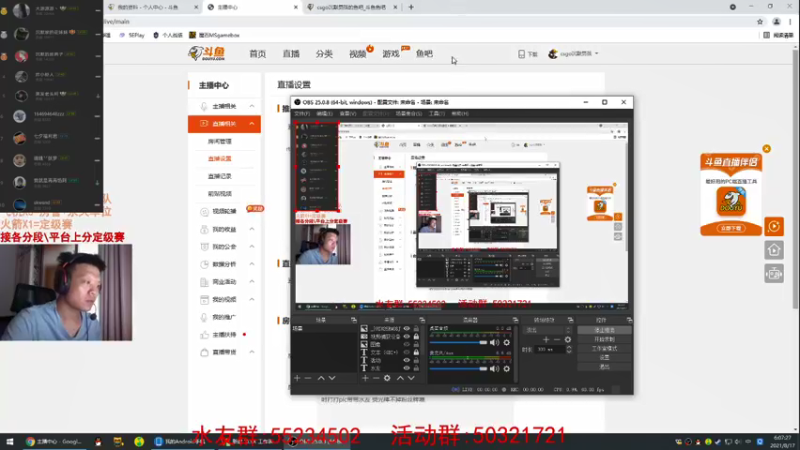This screenshot has width=800, height=450.
Task: Open the 首页 home tab in Douyu navigation
Action: (258, 54)
